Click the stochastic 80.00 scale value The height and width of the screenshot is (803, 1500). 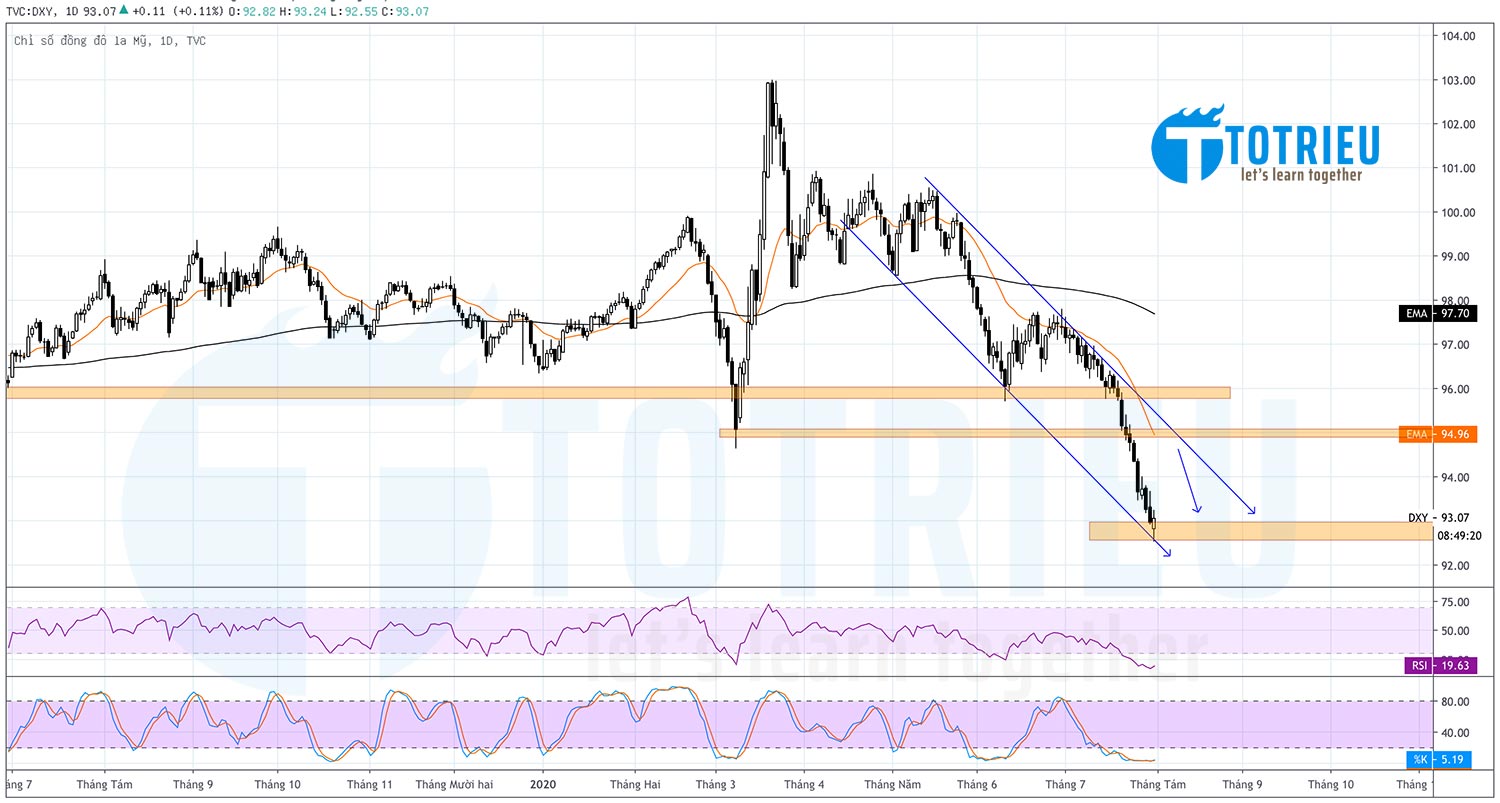[1456, 702]
